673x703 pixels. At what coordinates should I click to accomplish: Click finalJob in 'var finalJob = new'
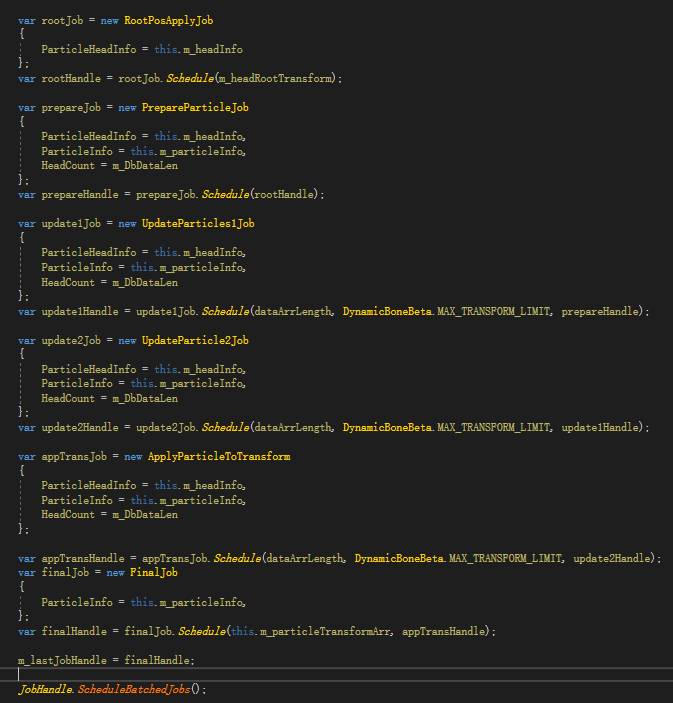click(65, 573)
